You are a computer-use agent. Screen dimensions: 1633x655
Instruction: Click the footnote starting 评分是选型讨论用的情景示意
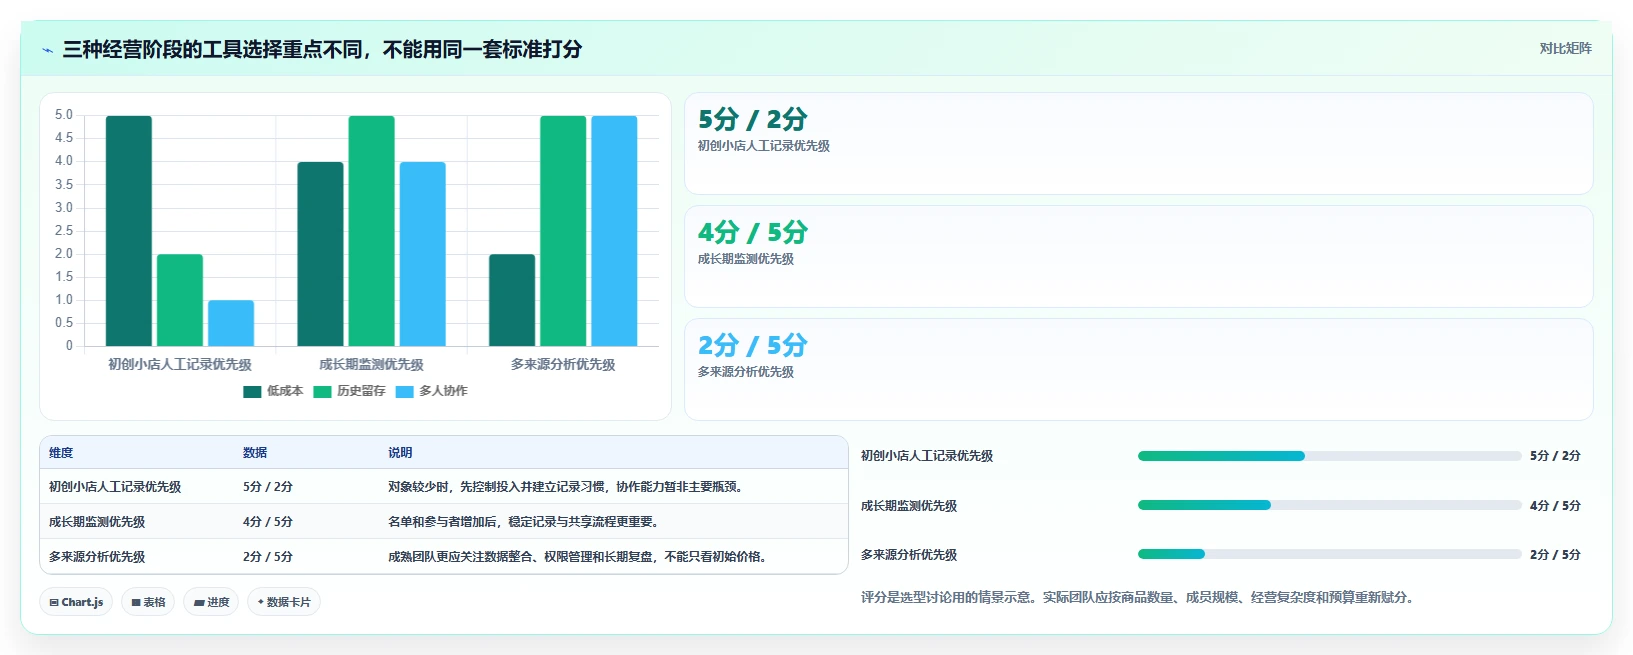[x=1137, y=598]
